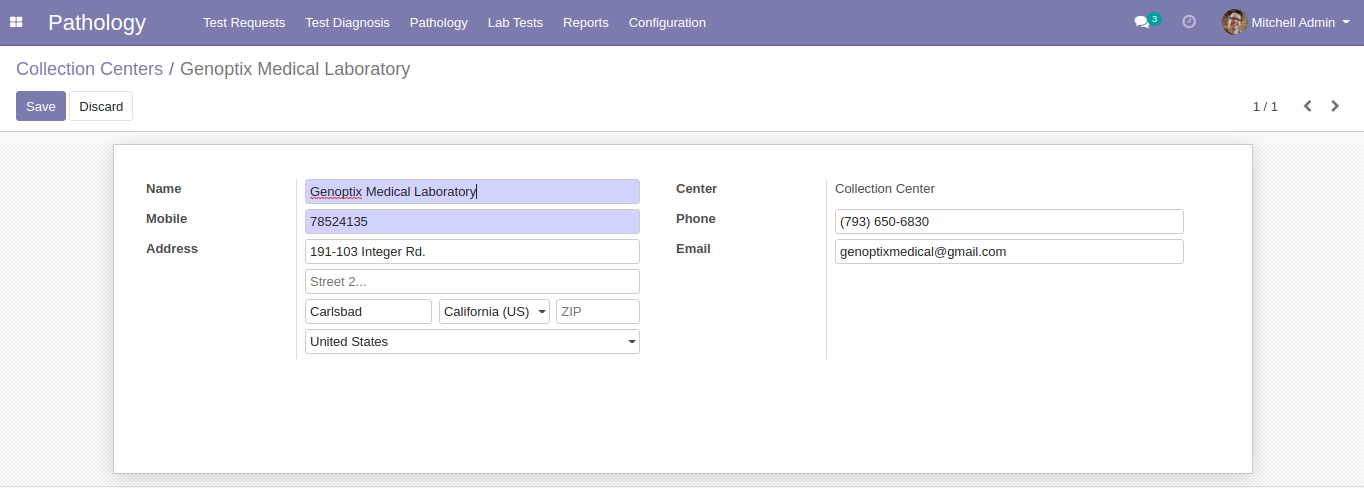Expand the California (US) state dropdown
Image resolution: width=1364 pixels, height=488 pixels.
(x=494, y=312)
